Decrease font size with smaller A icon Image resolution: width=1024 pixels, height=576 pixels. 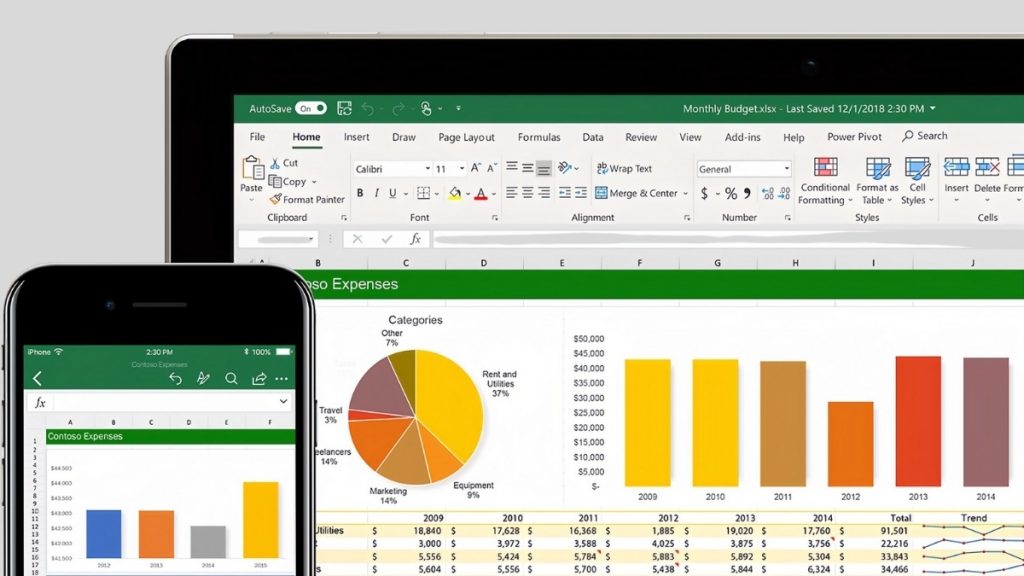click(492, 168)
